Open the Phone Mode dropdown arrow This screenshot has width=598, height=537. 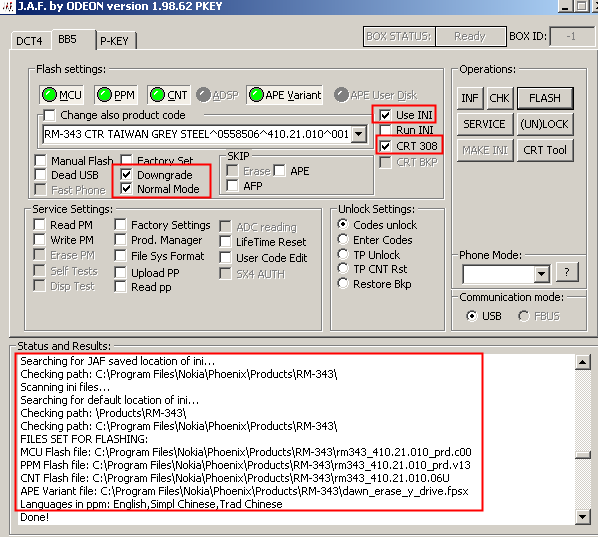pos(542,273)
